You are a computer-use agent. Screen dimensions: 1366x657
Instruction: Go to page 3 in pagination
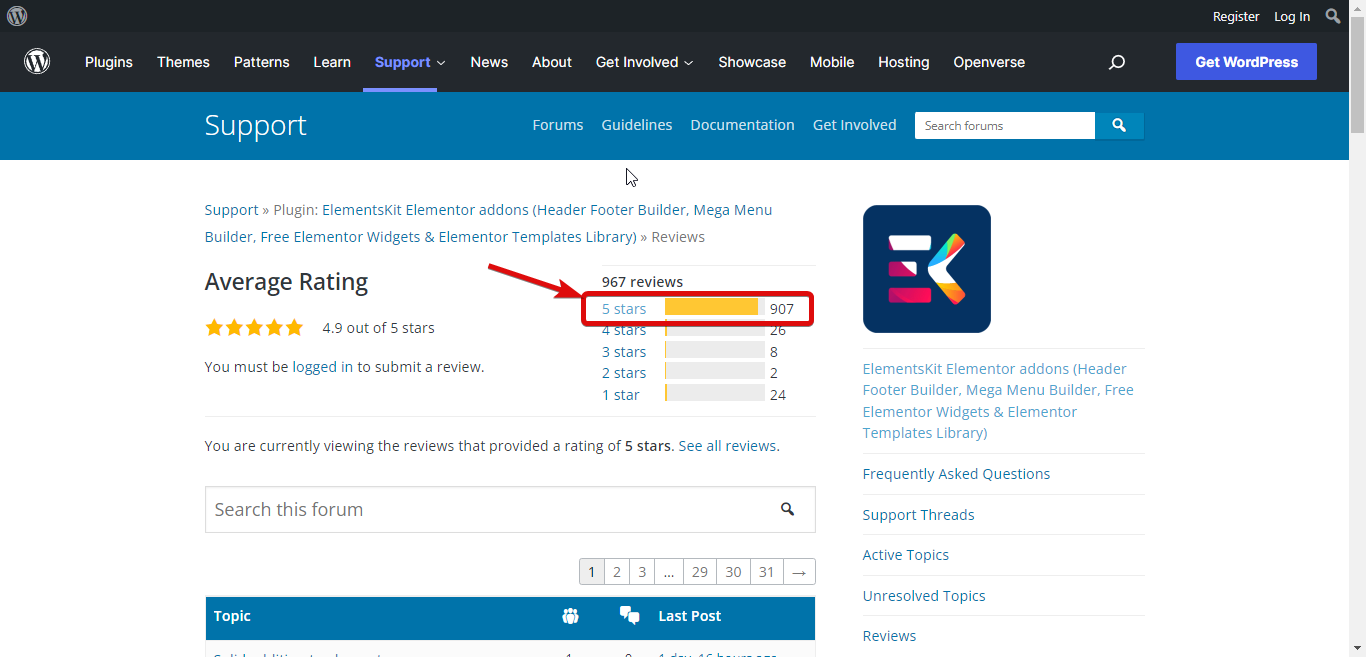click(x=642, y=572)
